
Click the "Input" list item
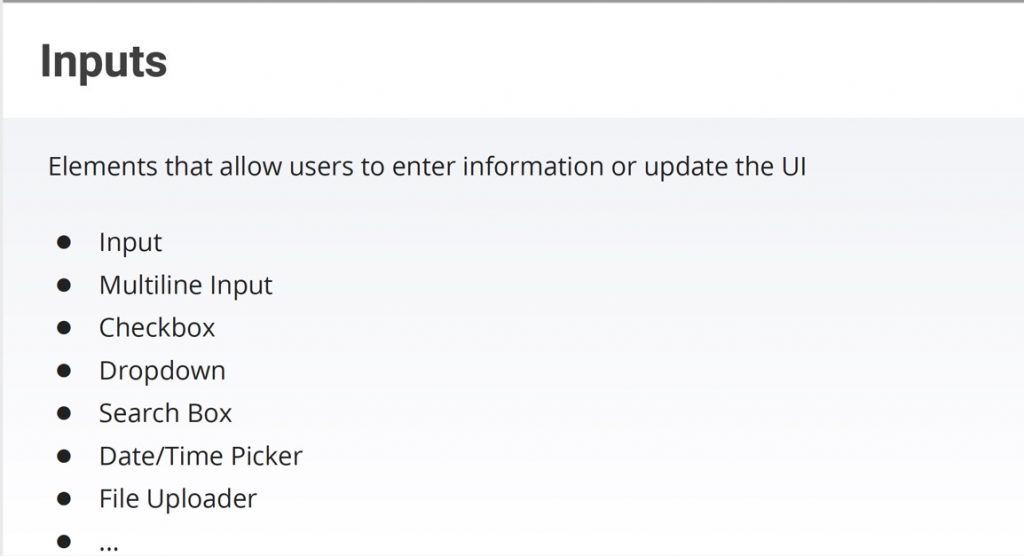click(130, 243)
